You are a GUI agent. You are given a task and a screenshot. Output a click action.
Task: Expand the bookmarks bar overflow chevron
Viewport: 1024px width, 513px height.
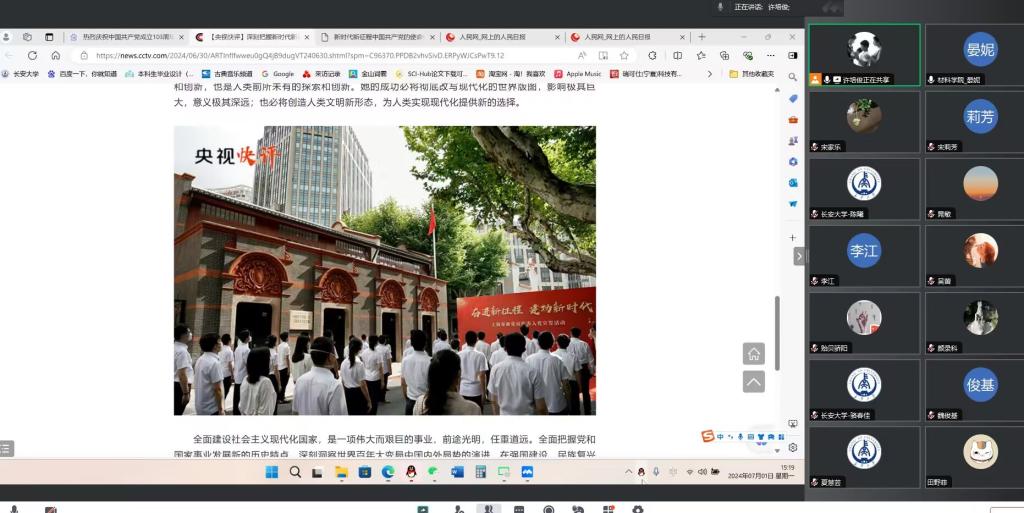(711, 74)
